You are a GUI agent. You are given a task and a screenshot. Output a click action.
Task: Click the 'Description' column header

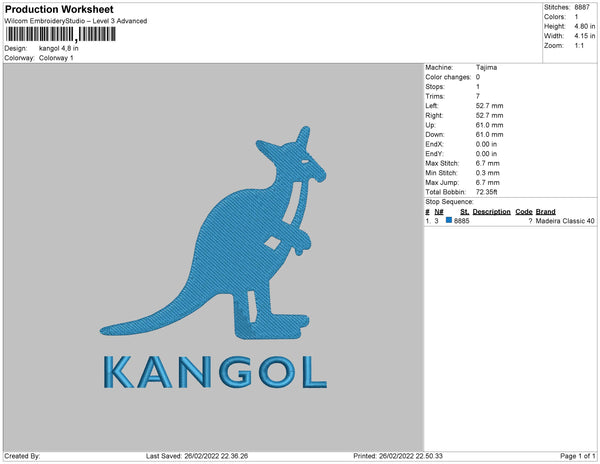click(x=491, y=212)
